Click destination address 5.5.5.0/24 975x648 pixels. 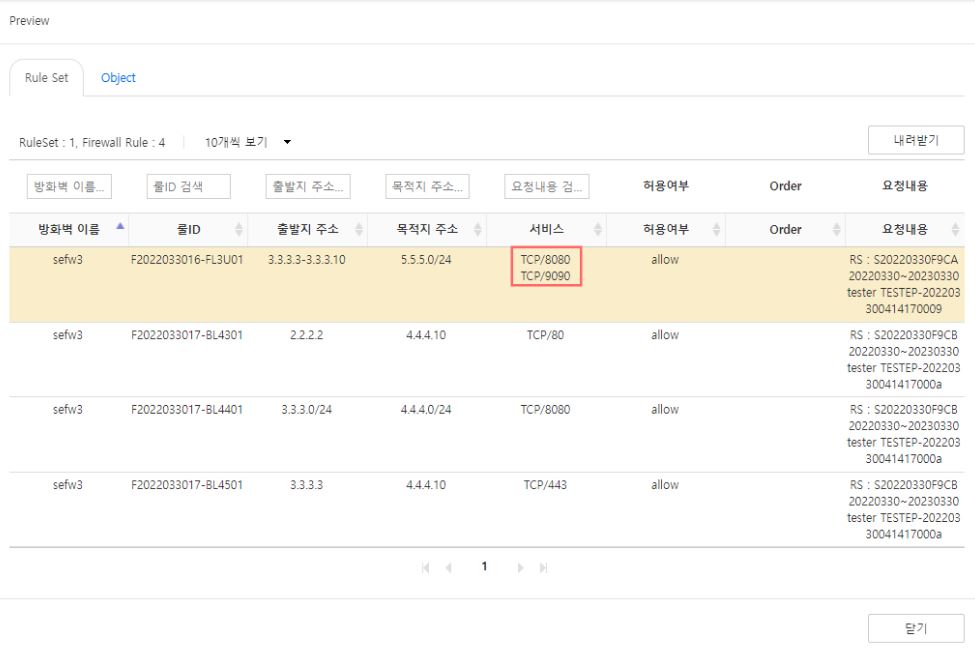tap(426, 260)
